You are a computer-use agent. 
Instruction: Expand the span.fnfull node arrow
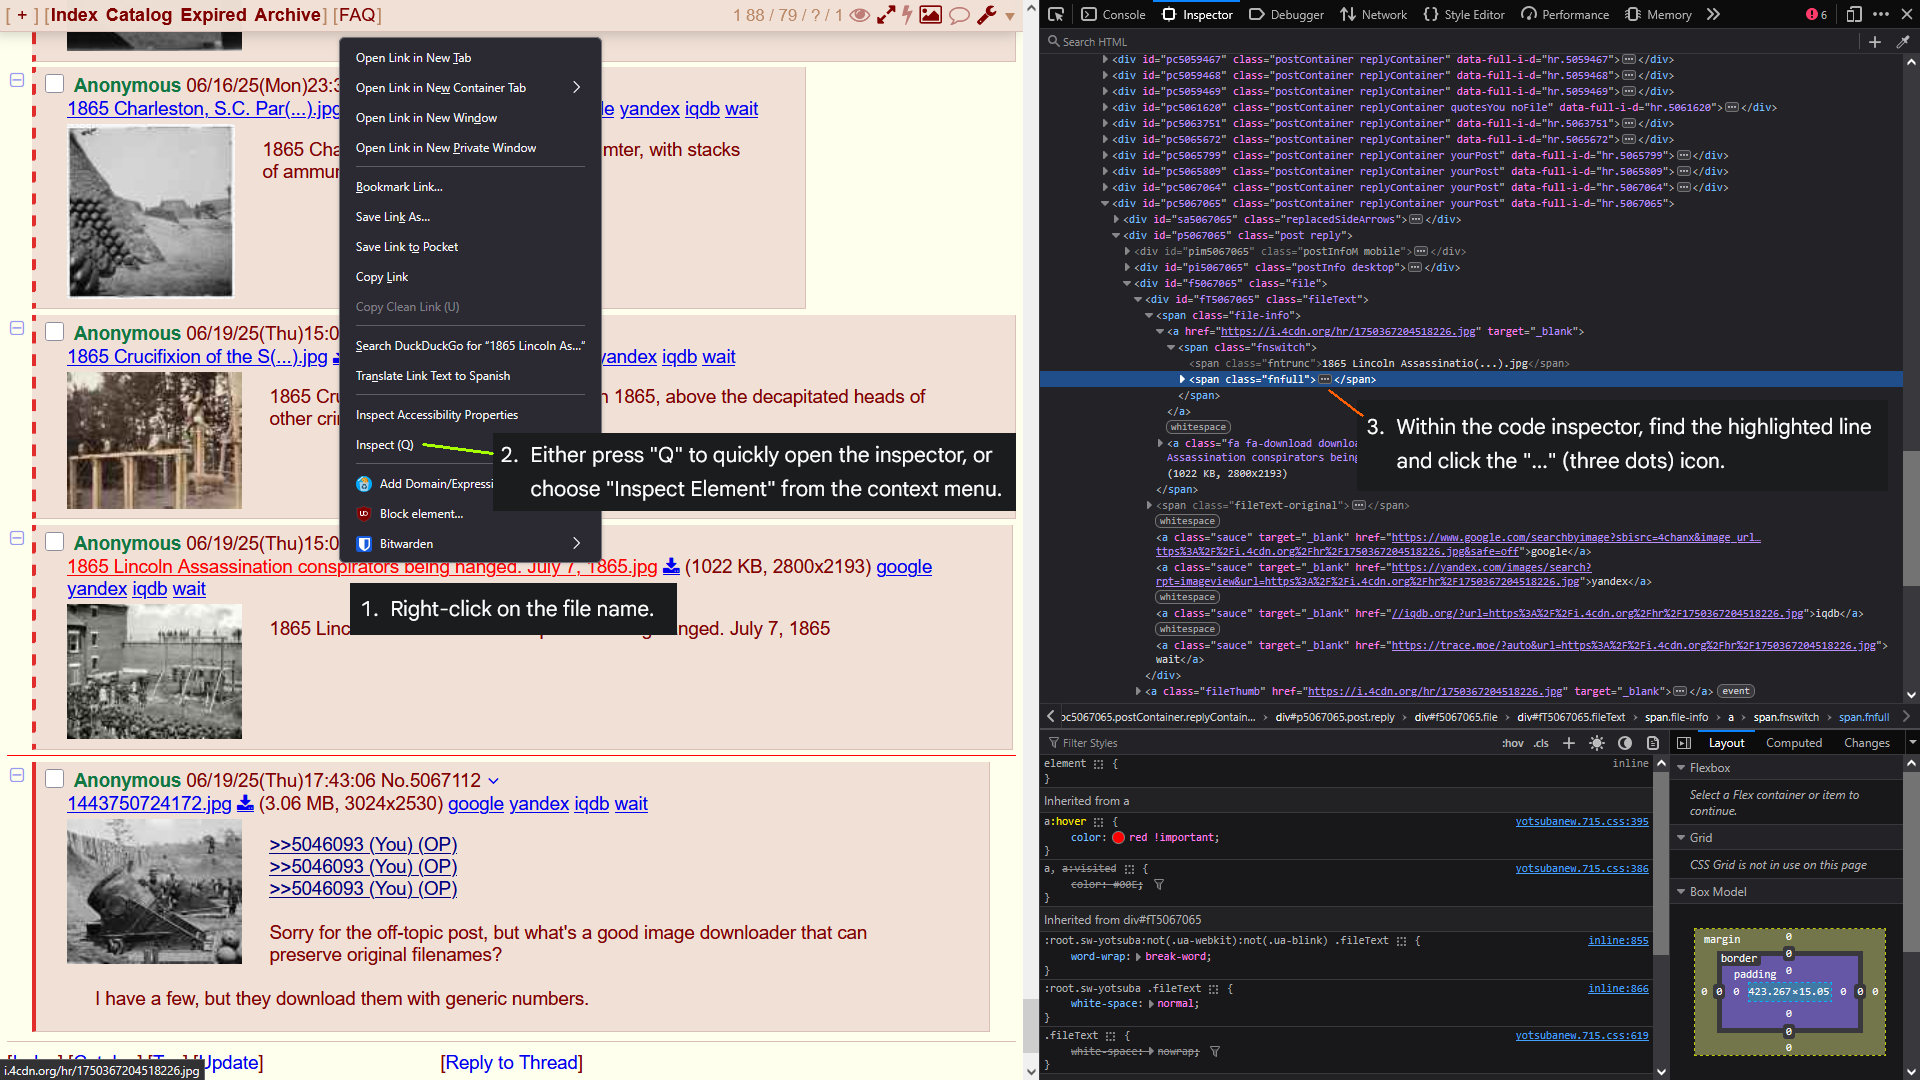[x=1182, y=380]
